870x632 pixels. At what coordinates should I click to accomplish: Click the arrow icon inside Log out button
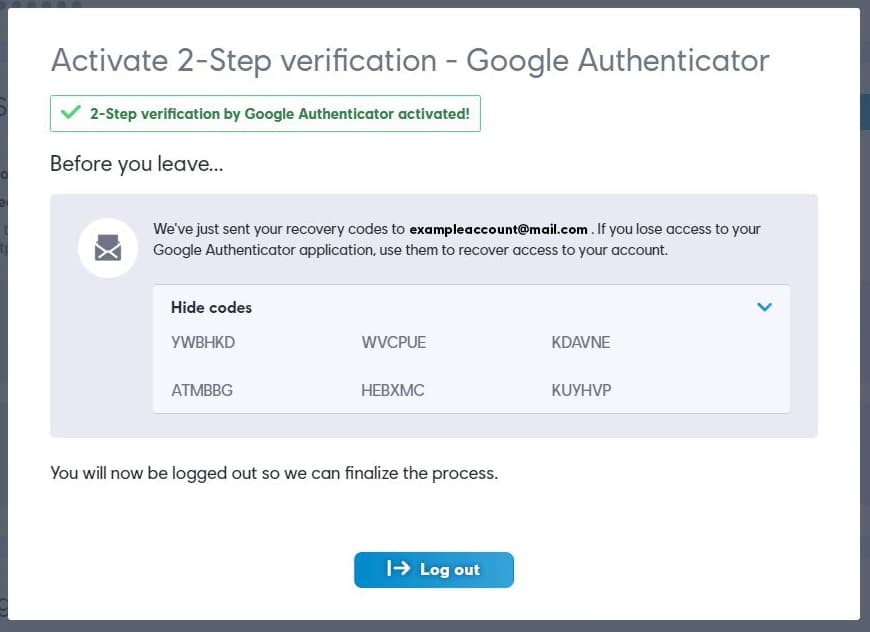[x=398, y=569]
